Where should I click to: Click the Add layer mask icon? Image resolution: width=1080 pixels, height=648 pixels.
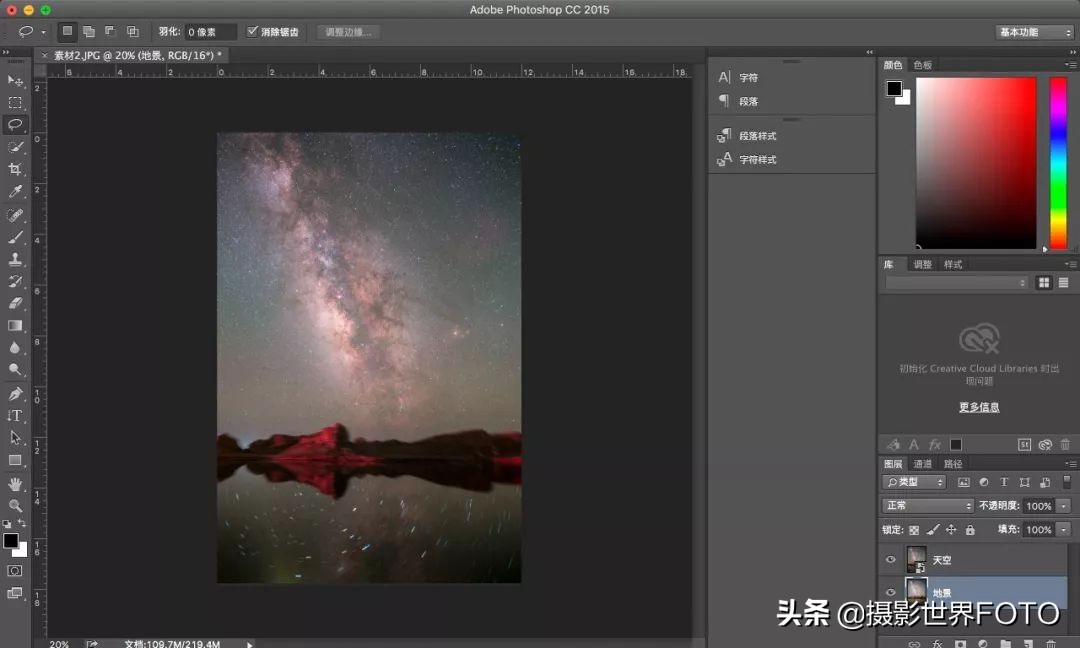point(959,643)
